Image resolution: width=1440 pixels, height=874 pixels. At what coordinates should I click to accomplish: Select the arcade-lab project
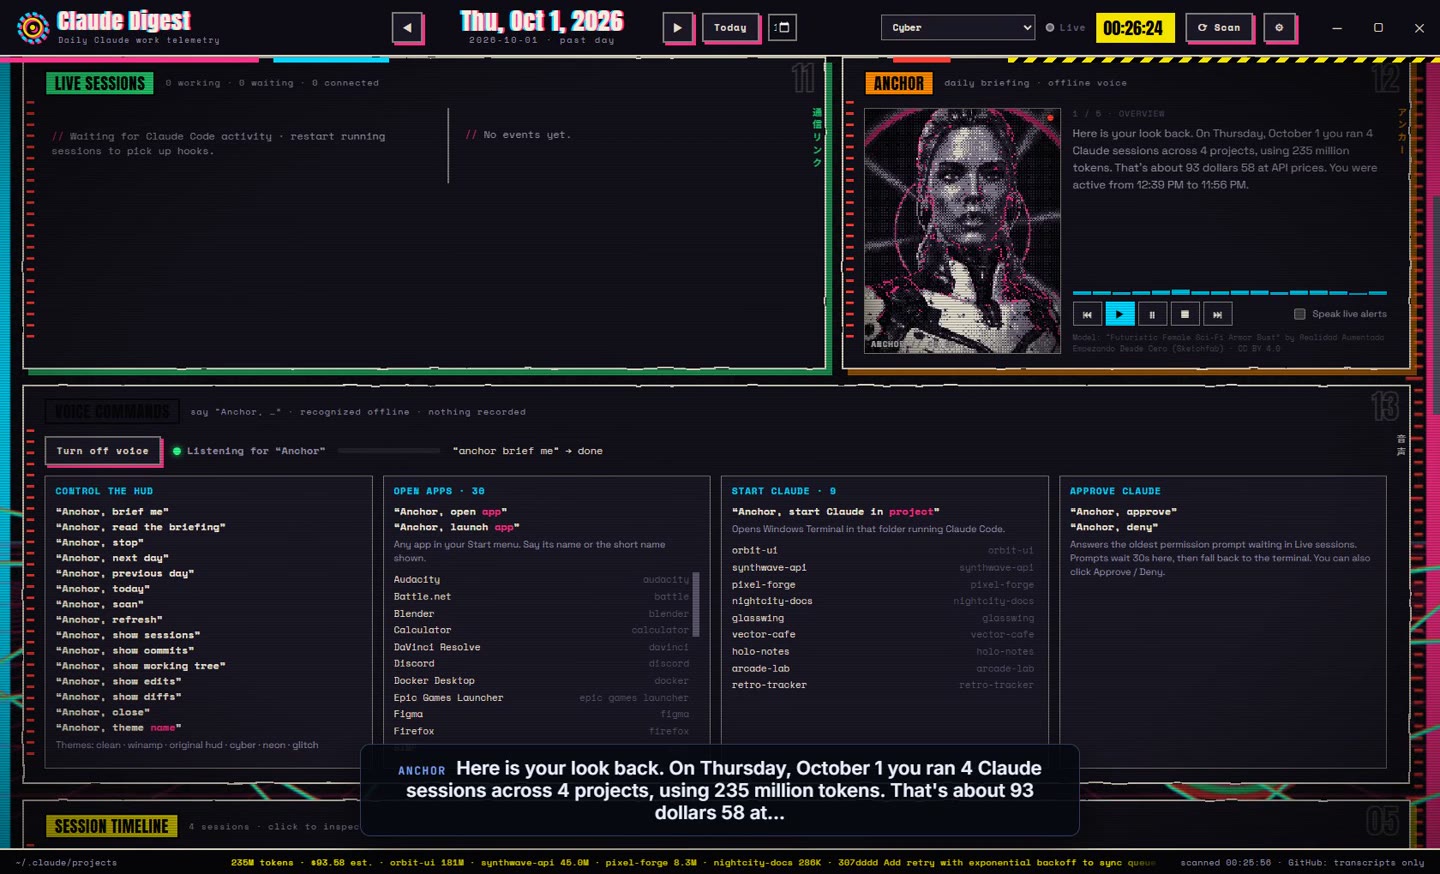coord(883,668)
